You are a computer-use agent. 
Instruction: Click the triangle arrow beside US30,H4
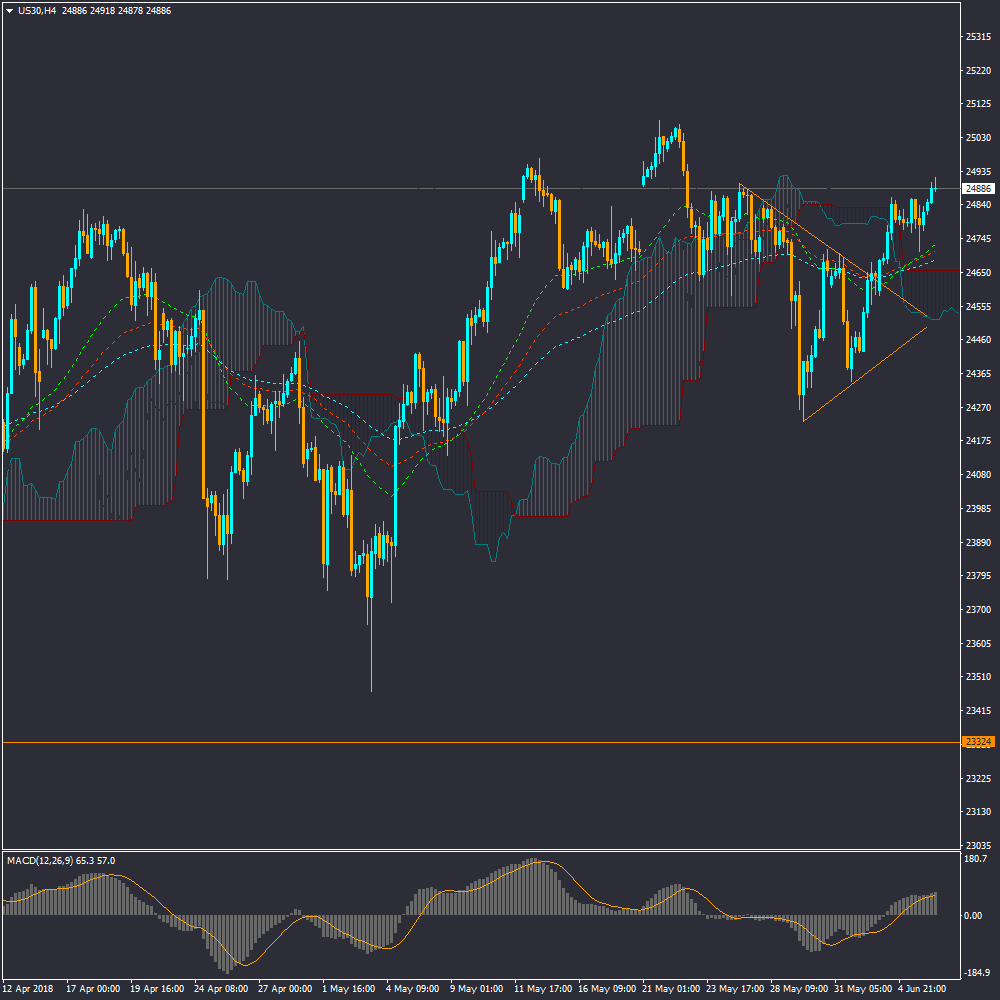point(10,11)
